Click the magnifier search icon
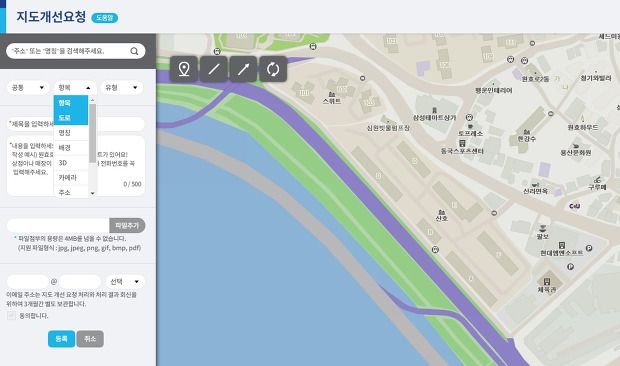 pyautogui.click(x=134, y=51)
